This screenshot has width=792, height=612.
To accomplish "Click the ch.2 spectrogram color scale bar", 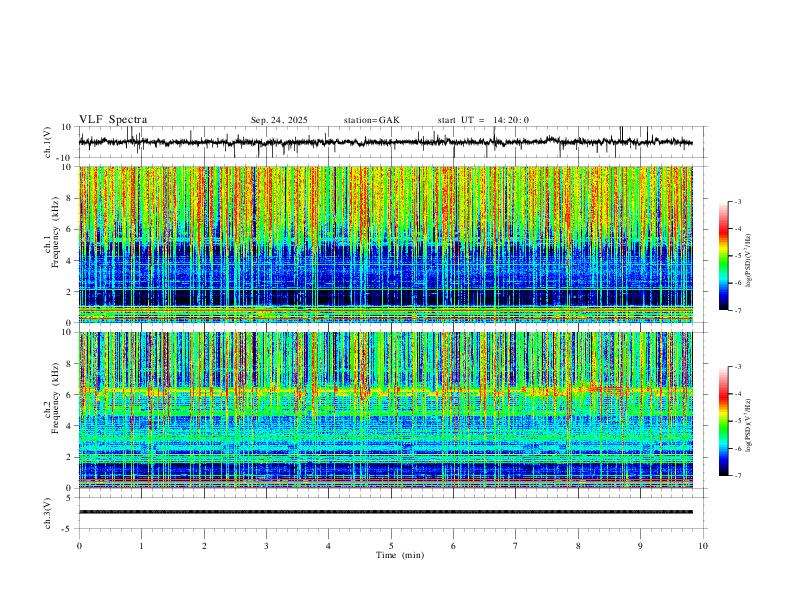I will pos(723,421).
